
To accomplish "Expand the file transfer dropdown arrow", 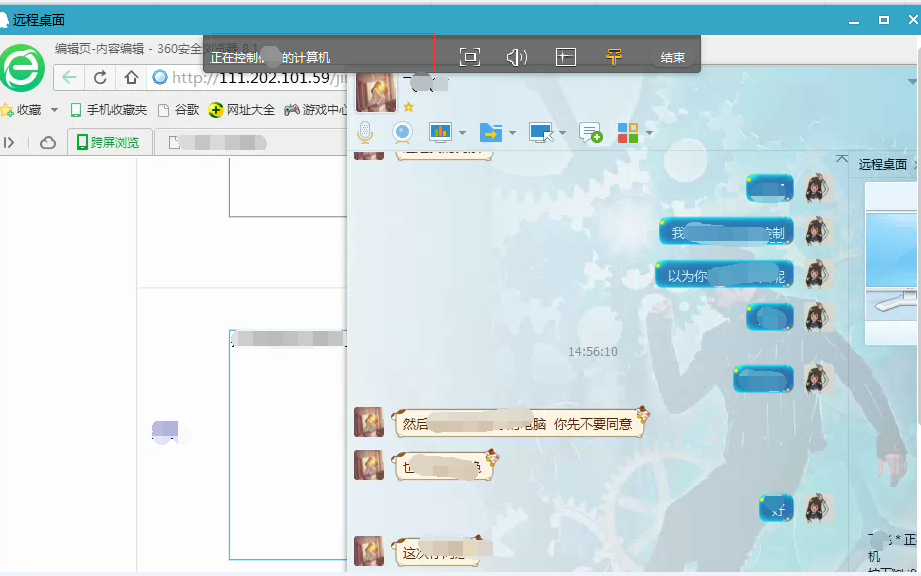I will click(512, 133).
